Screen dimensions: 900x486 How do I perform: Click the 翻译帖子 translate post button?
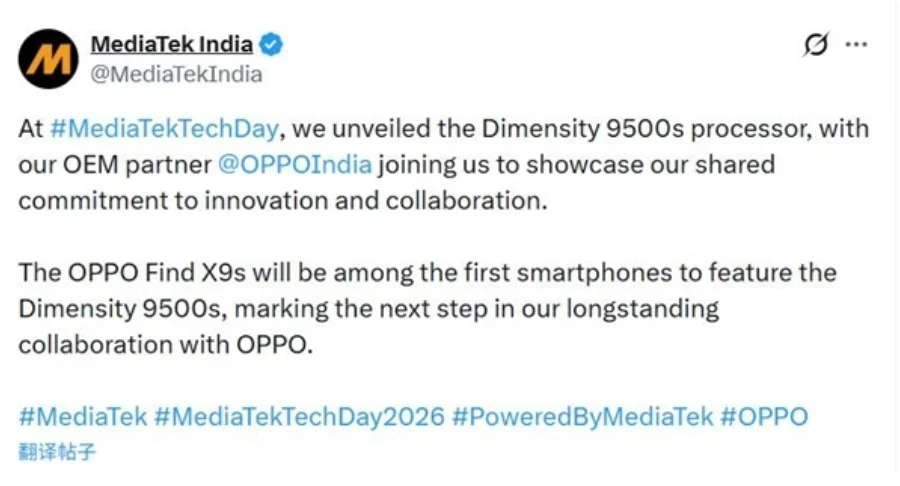pos(57,451)
